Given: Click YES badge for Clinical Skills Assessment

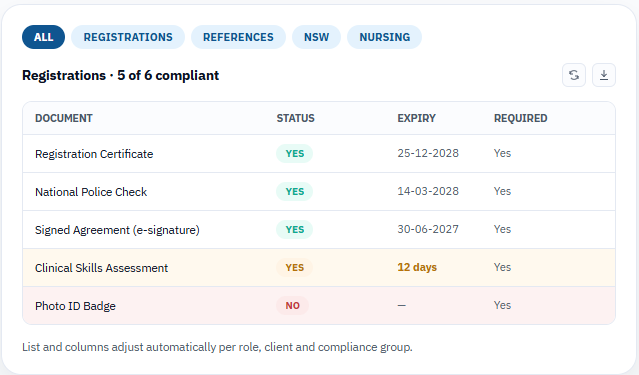Looking at the screenshot, I should point(295,267).
